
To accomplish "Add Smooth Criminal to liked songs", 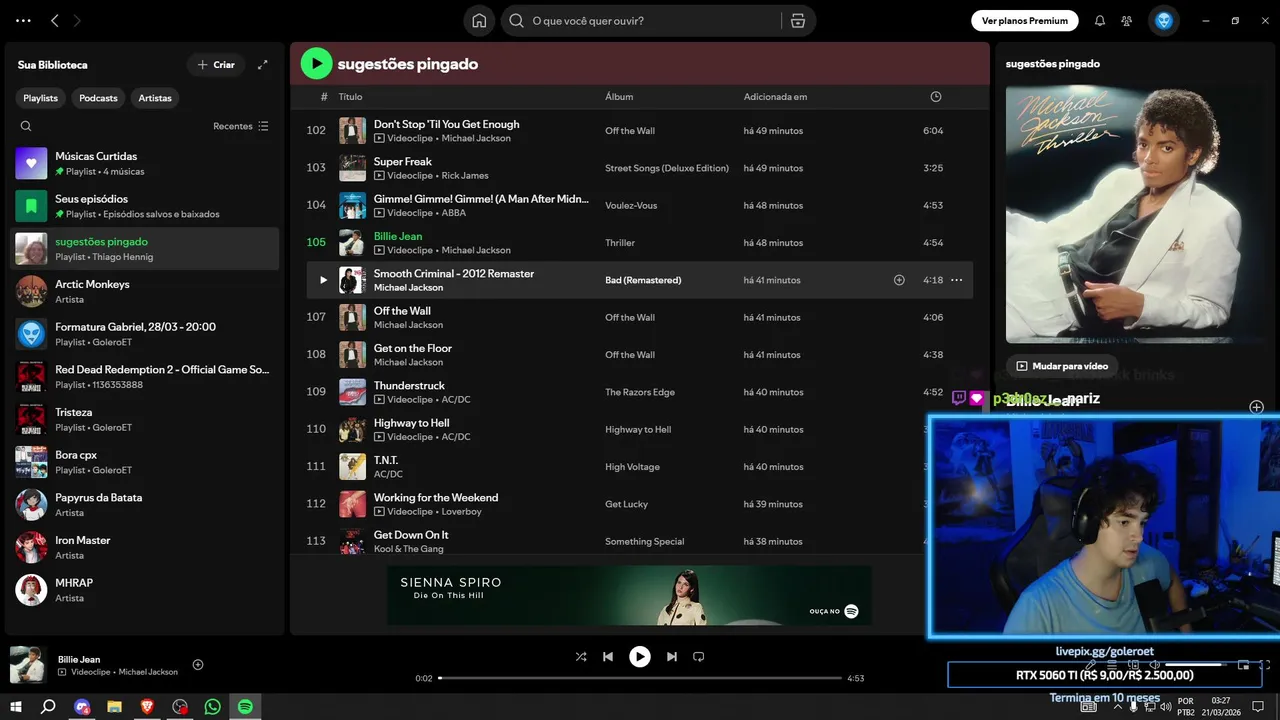I will 899,280.
